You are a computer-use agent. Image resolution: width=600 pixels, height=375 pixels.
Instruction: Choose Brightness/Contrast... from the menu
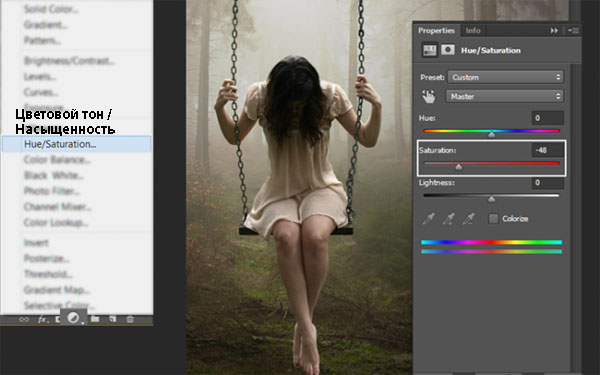click(69, 61)
